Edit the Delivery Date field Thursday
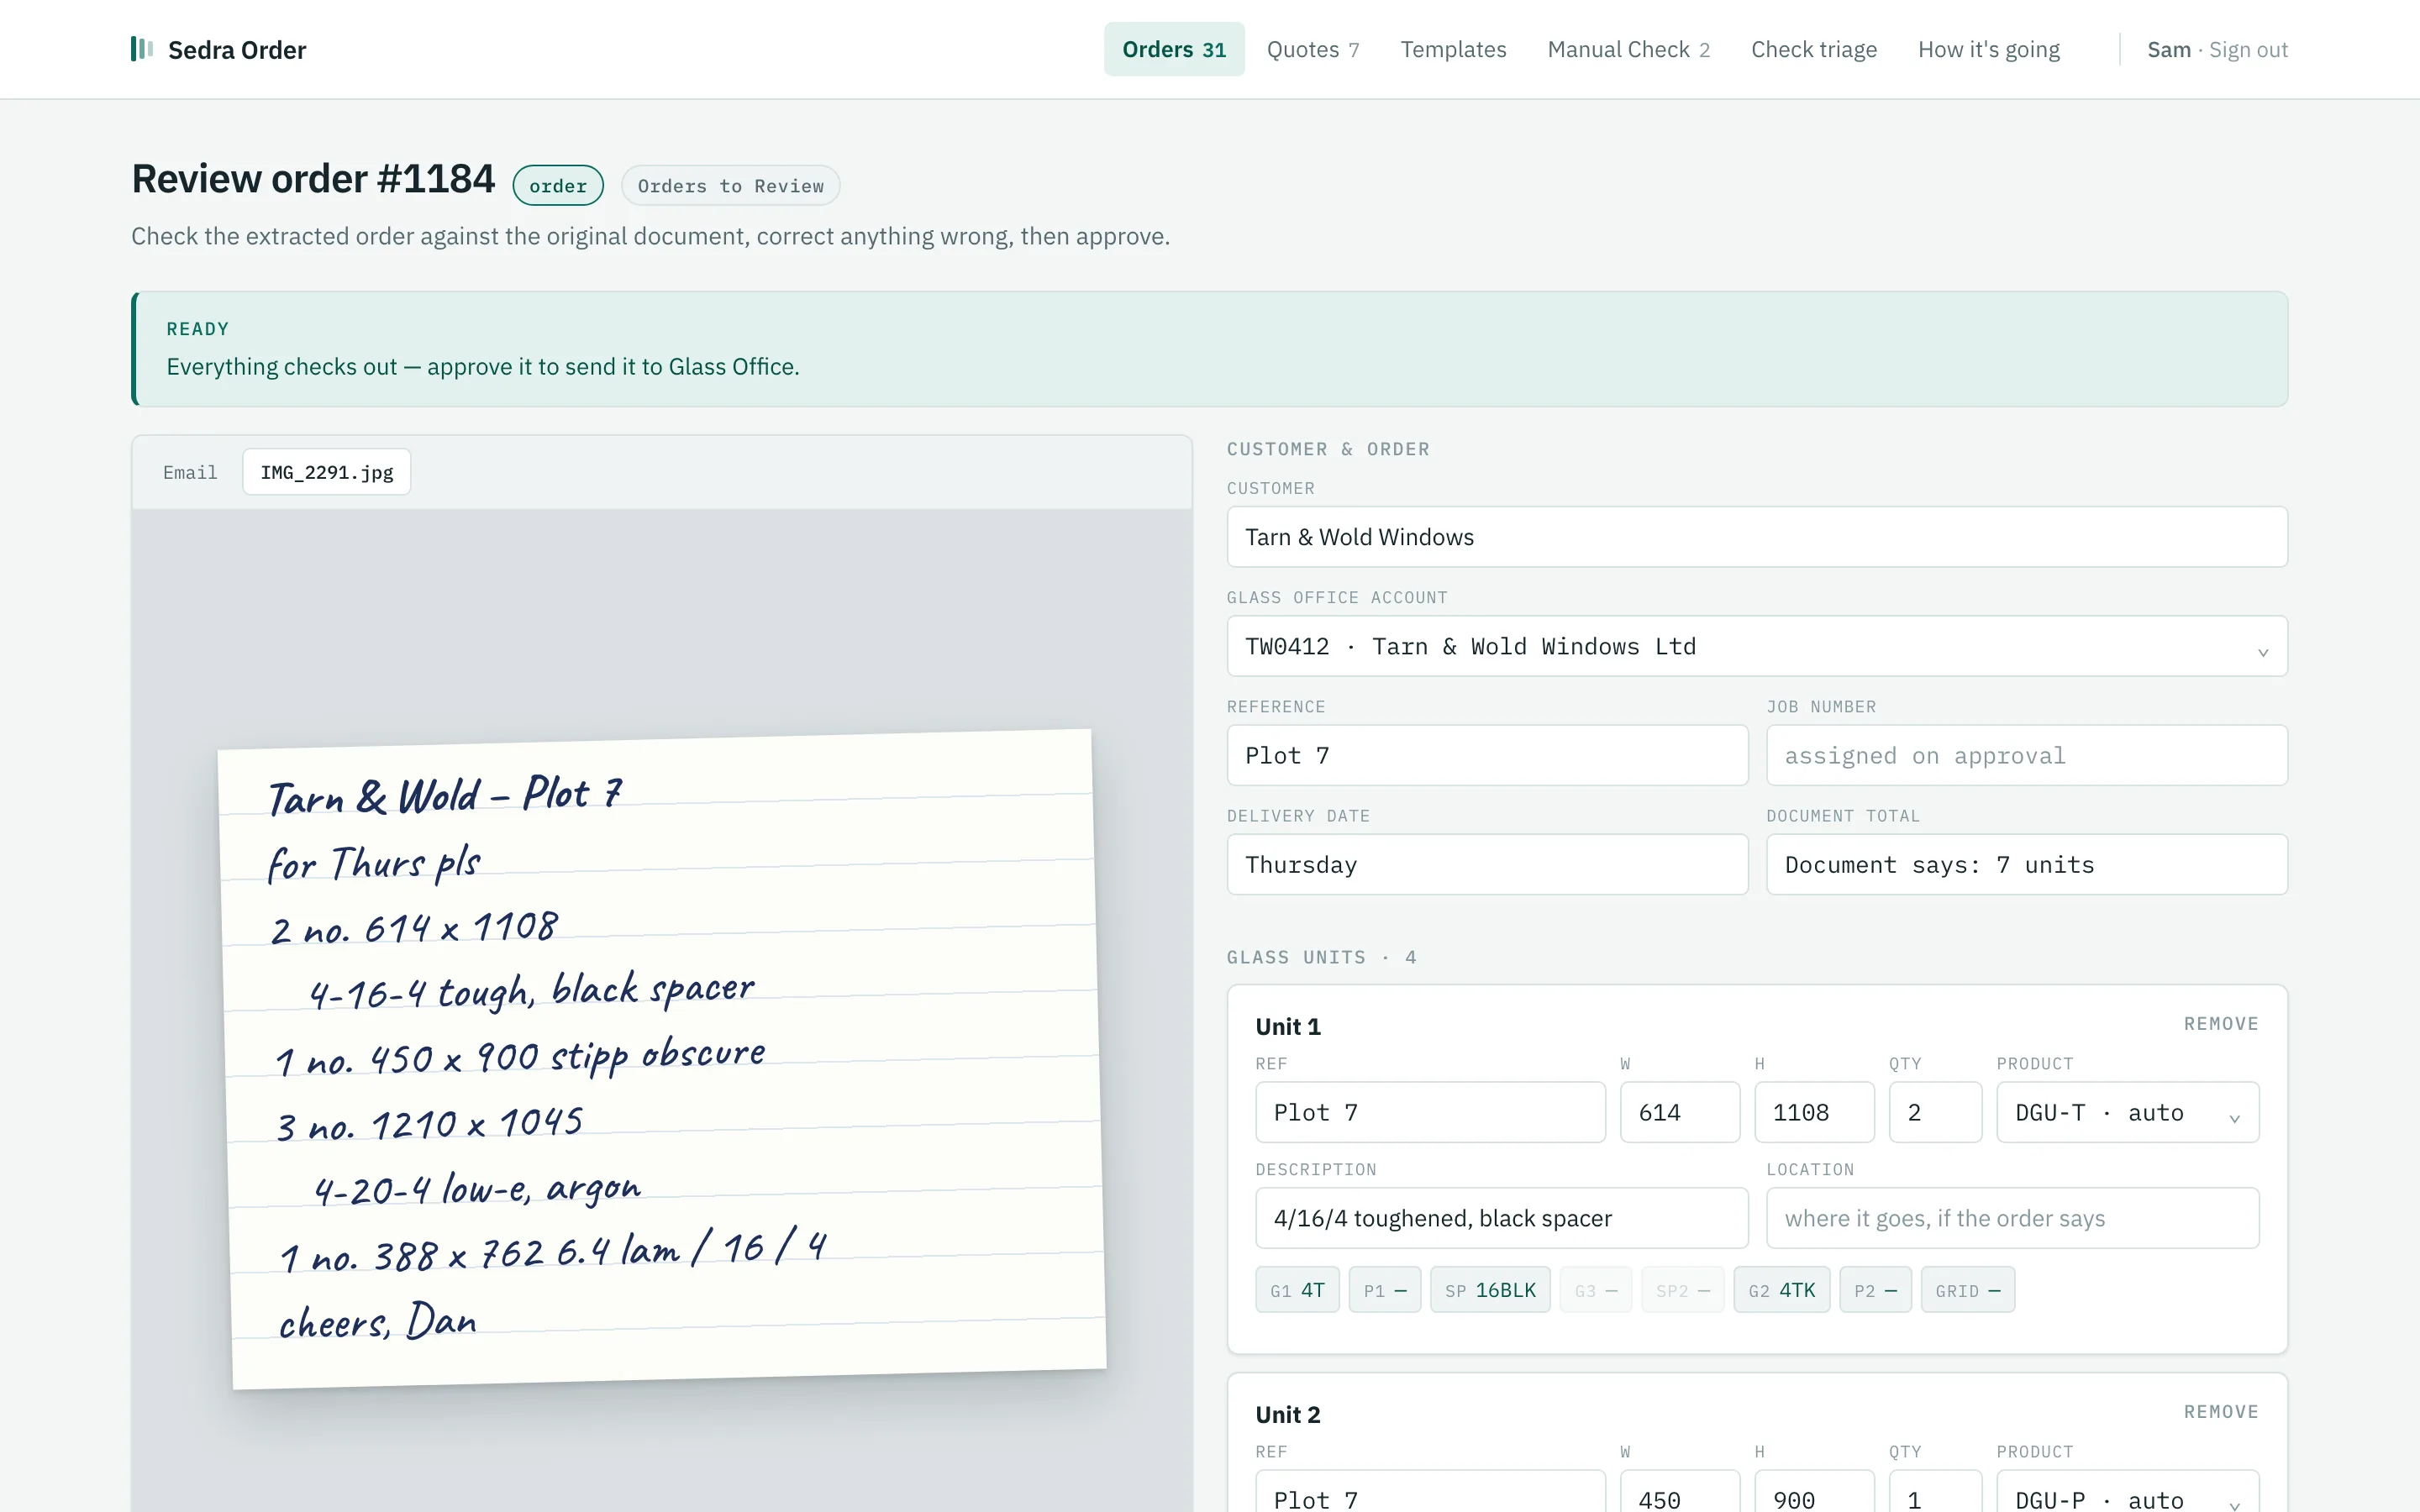Image resolution: width=2420 pixels, height=1512 pixels. click(x=1487, y=864)
